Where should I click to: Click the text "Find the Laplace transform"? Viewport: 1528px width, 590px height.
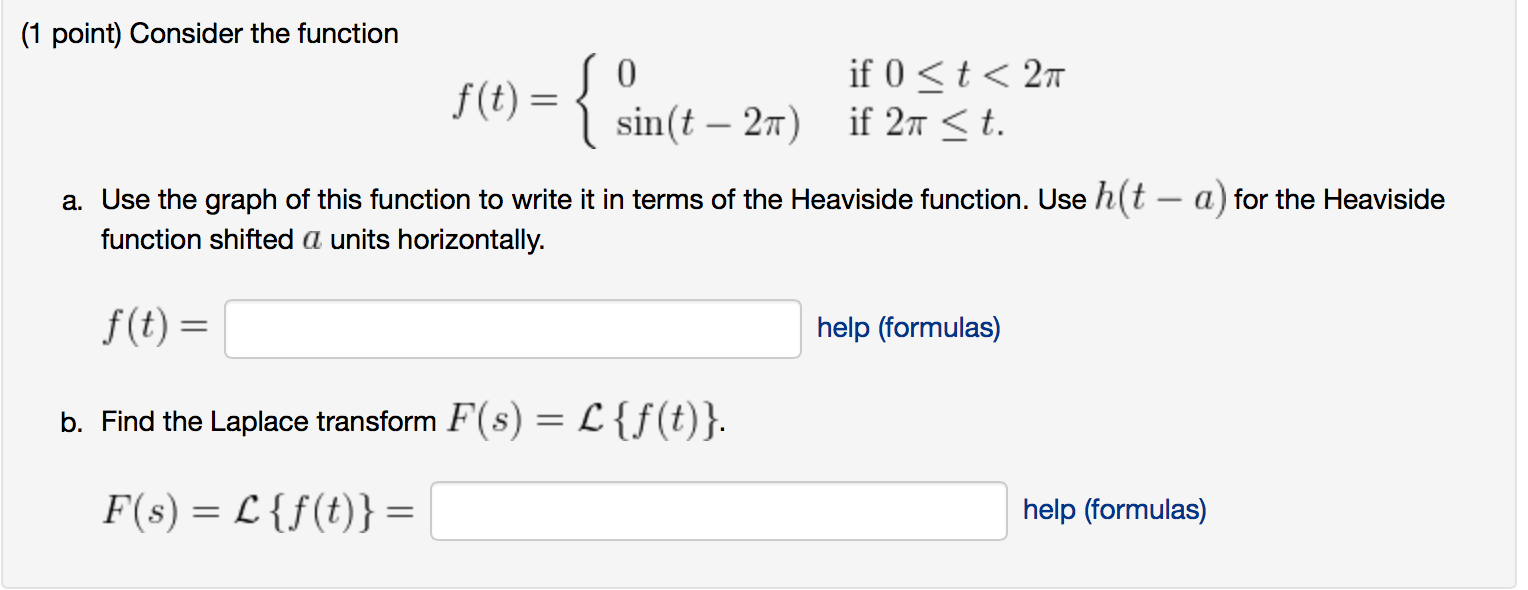click(268, 423)
